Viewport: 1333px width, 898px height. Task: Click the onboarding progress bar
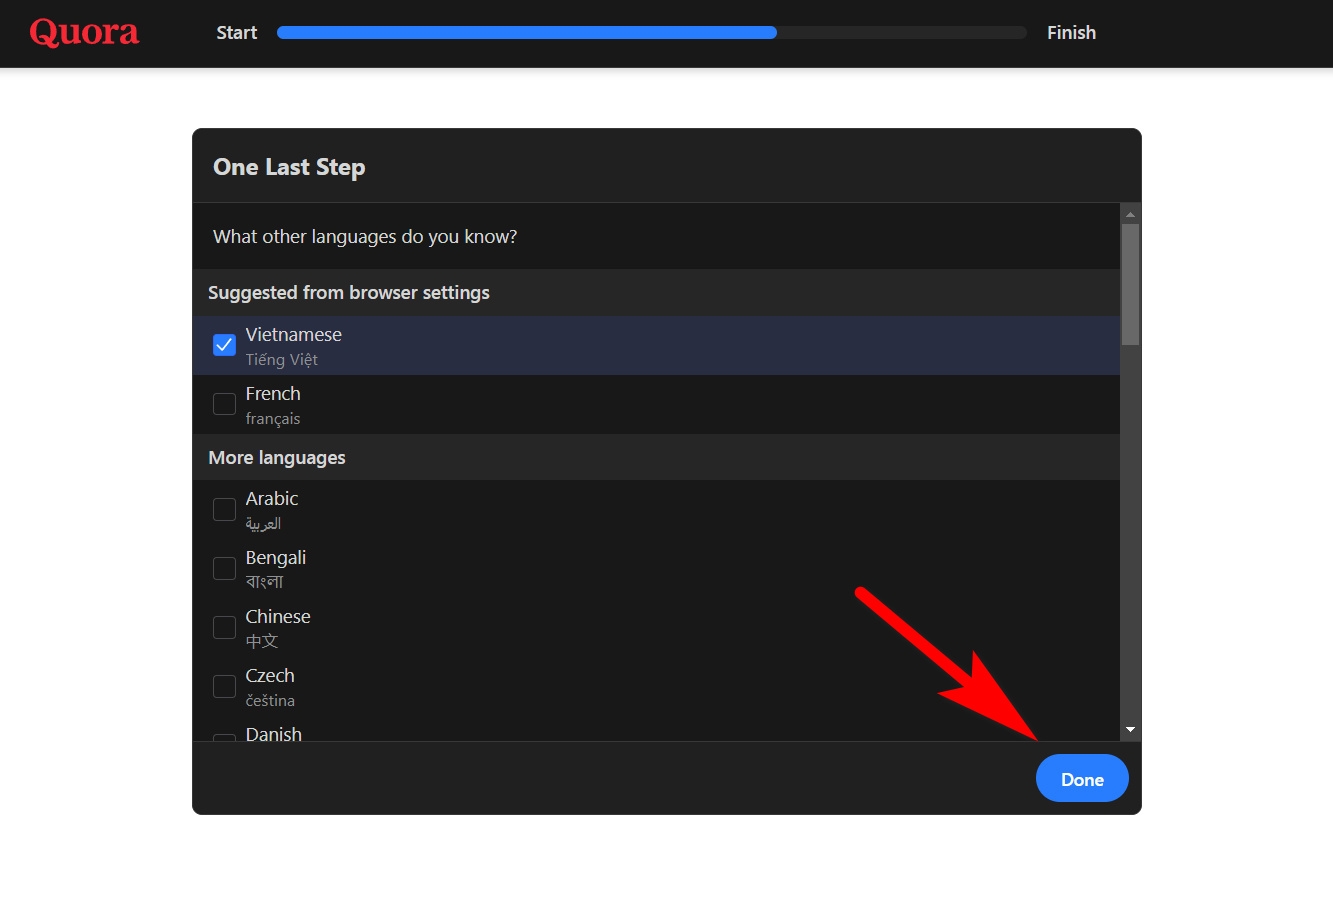[652, 33]
